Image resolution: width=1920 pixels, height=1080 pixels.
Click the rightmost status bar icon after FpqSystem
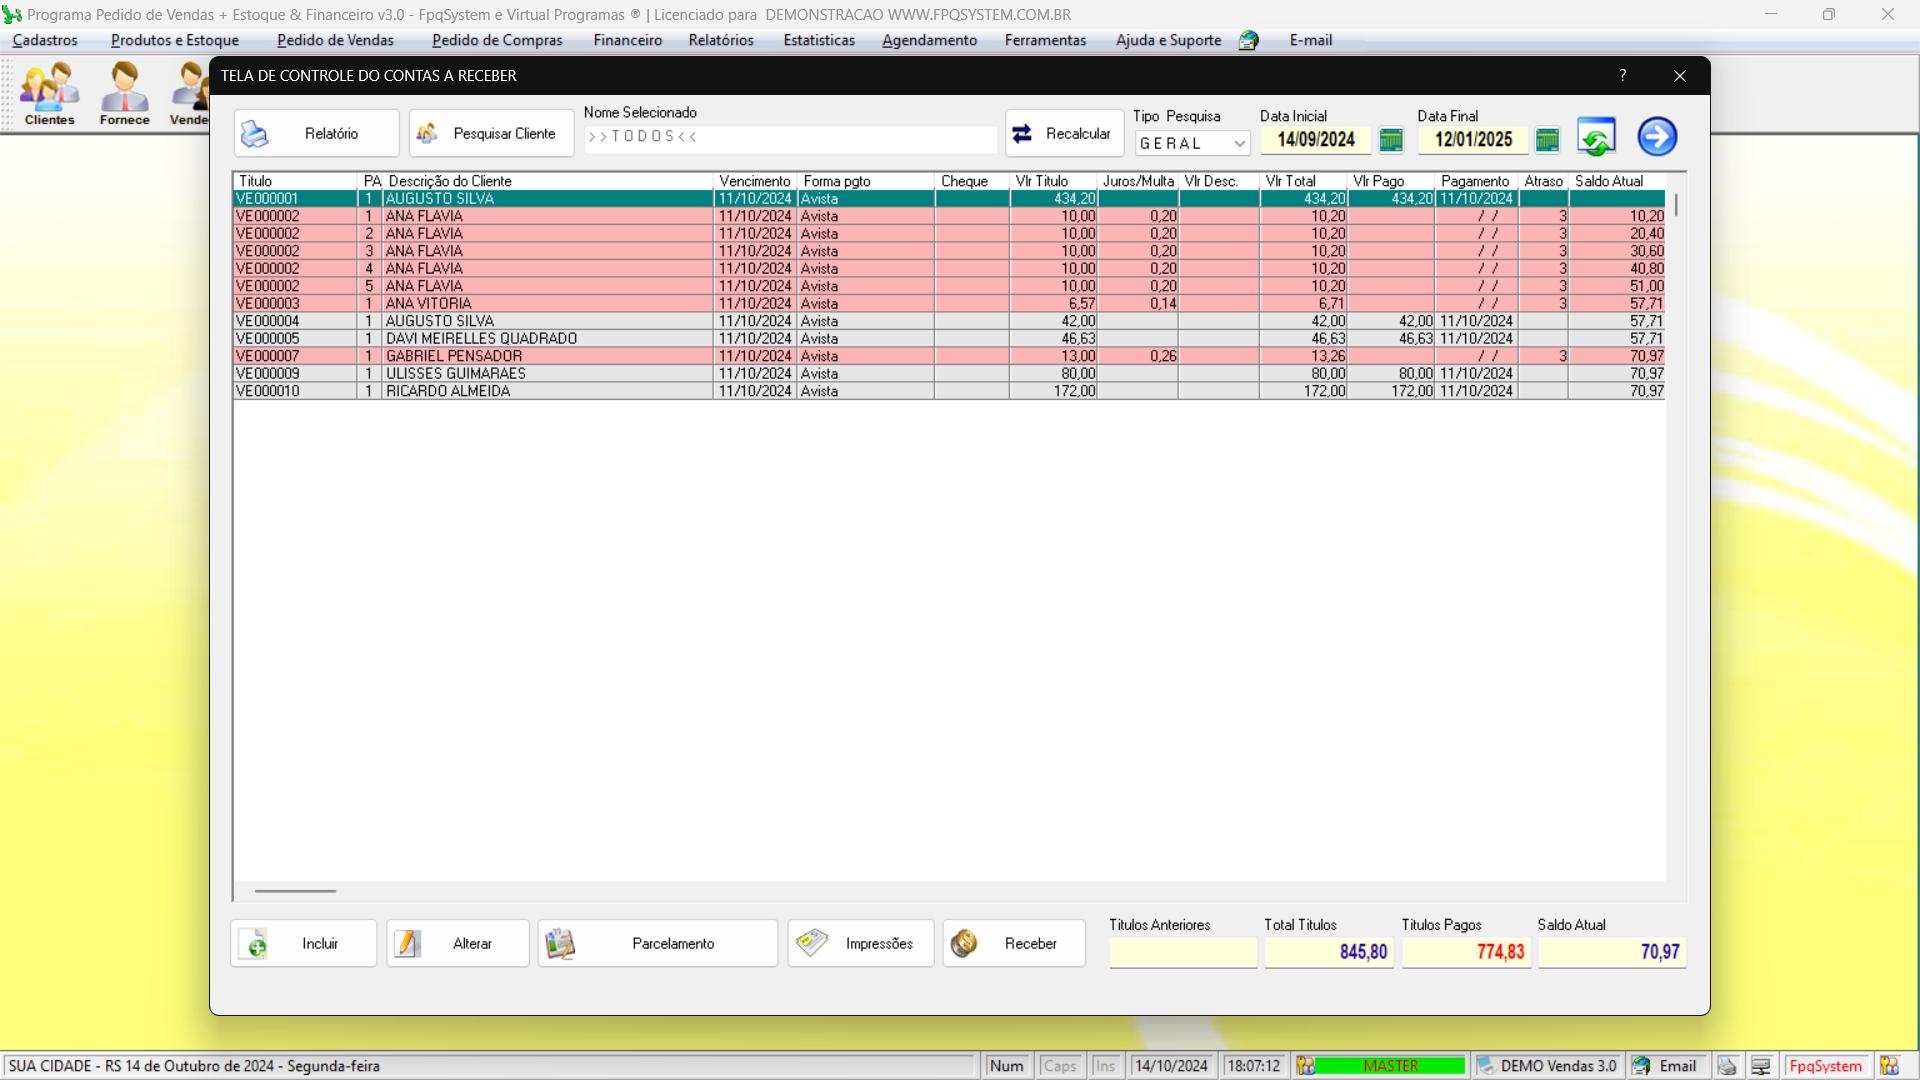coord(1889,1066)
